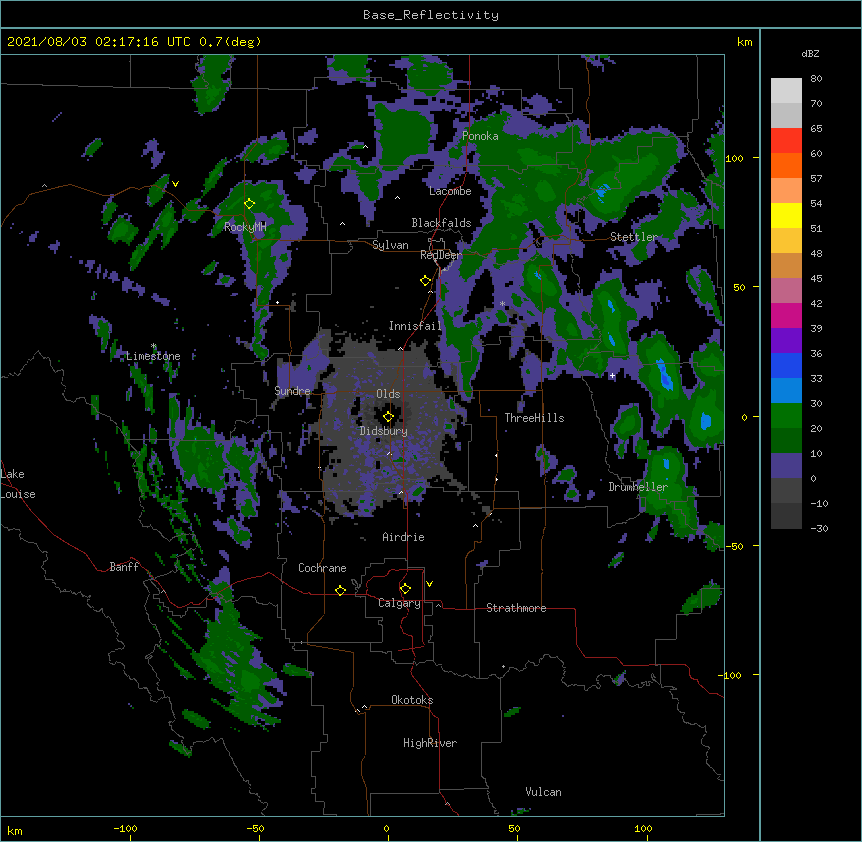Select the bright green 30-20 dBZ legend swatch

tap(786, 416)
